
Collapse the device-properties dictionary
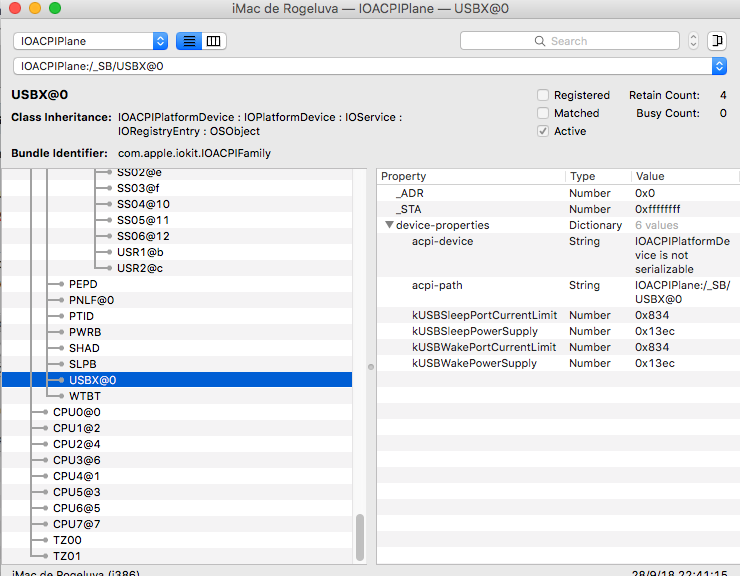389,225
